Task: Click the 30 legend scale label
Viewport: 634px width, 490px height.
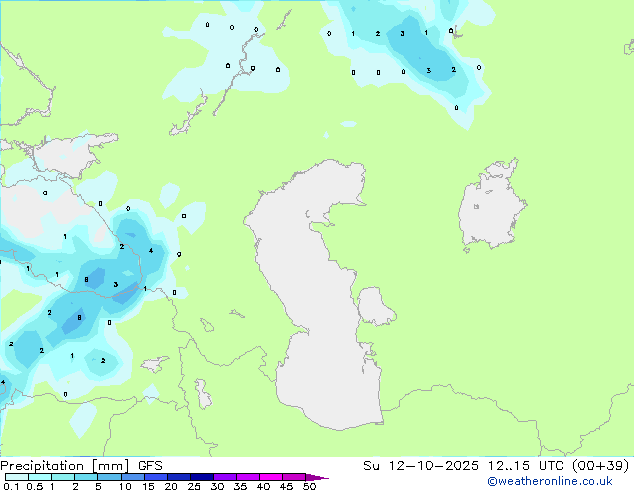Action: point(217,486)
